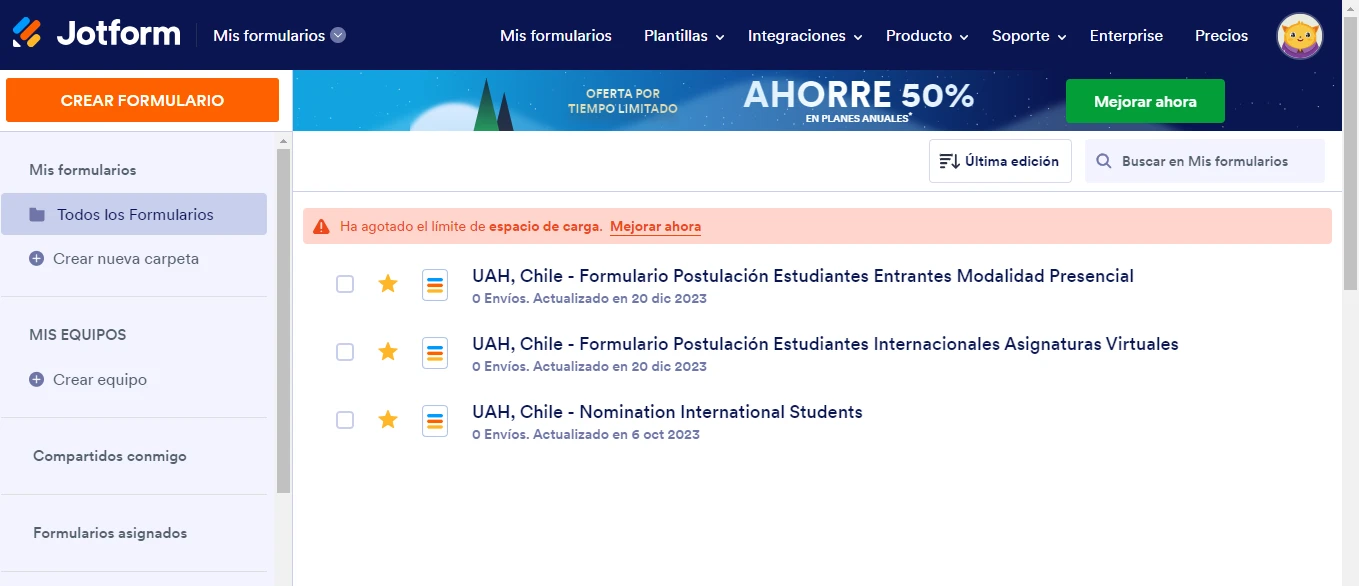Toggle star on Asignaturas Virtuales form
The image size is (1359, 586).
[x=388, y=352]
